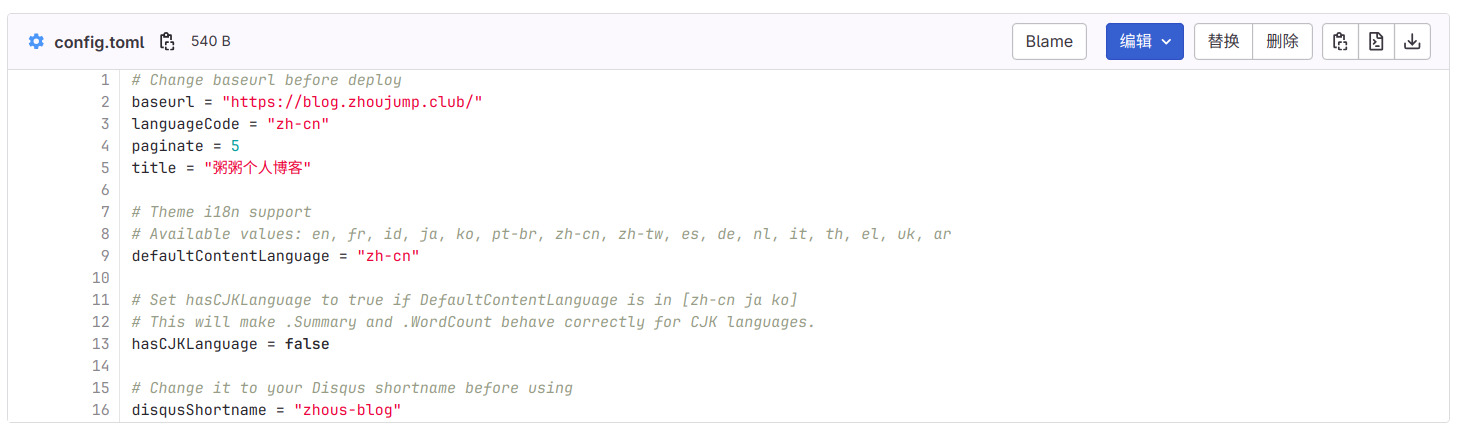Open the 编辑 edit dropdown

tap(1144, 42)
